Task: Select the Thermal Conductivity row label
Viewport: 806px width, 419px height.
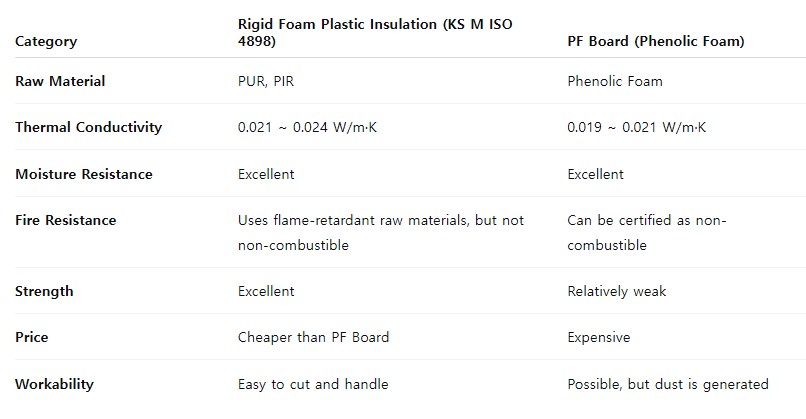Action: [x=88, y=127]
